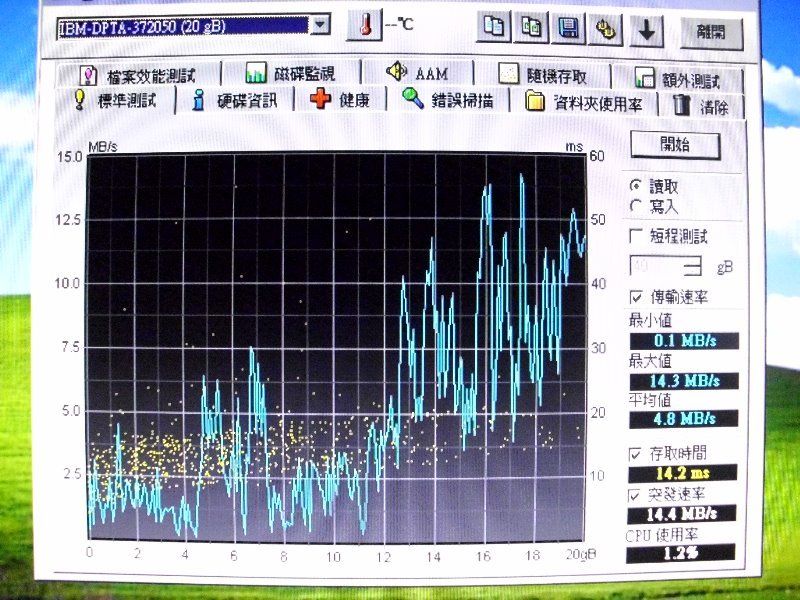This screenshot has width=800, height=600.
Task: Click the 開始 start button
Action: coord(675,145)
